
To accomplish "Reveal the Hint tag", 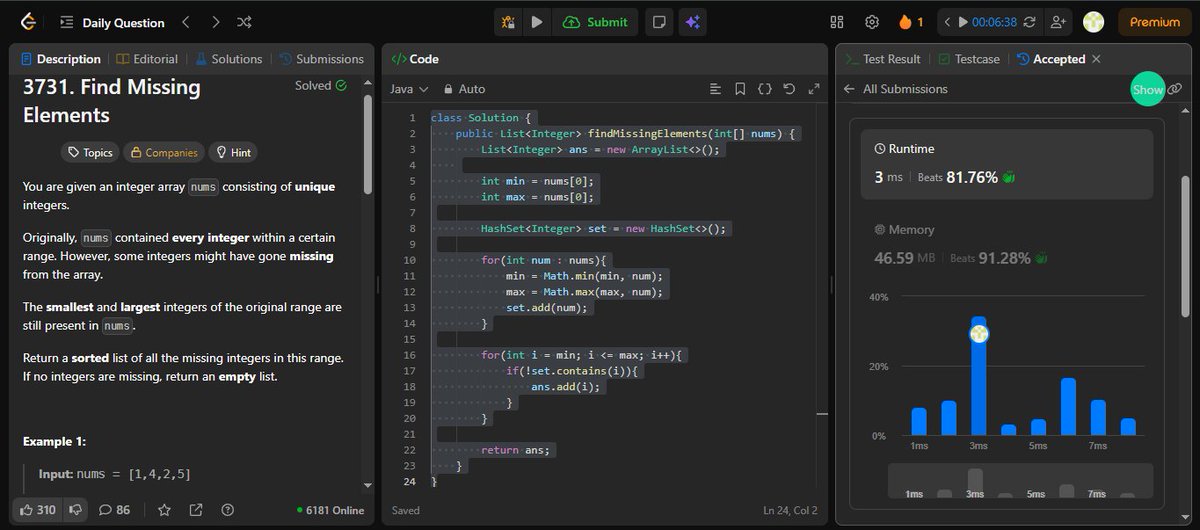I will (x=232, y=153).
